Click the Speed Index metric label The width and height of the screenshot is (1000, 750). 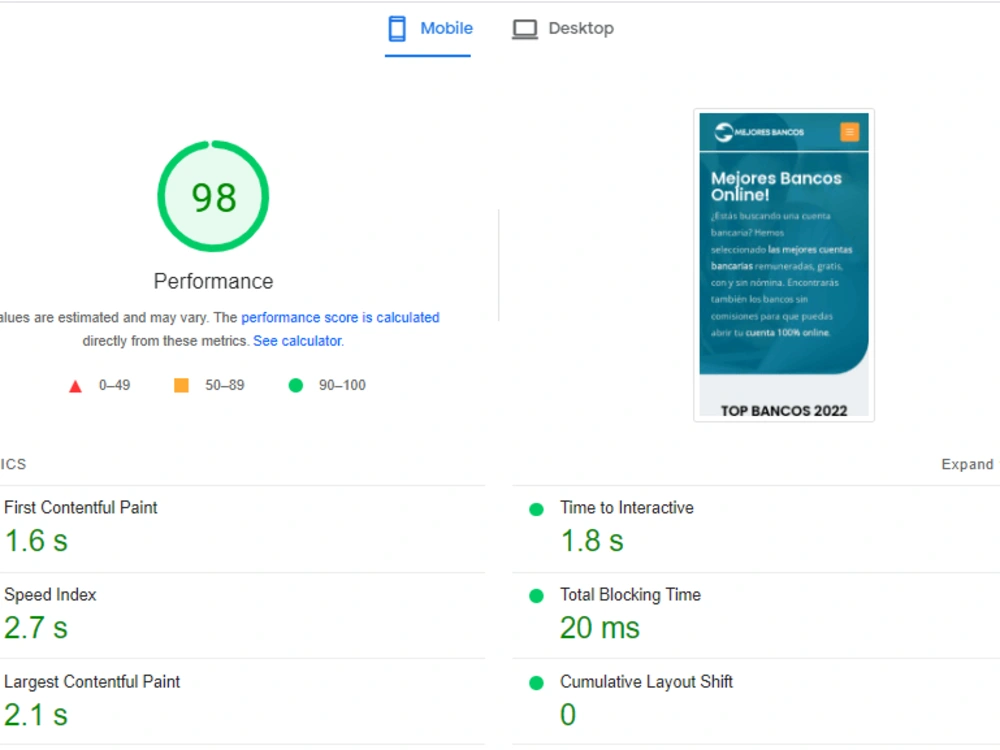click(x=50, y=594)
